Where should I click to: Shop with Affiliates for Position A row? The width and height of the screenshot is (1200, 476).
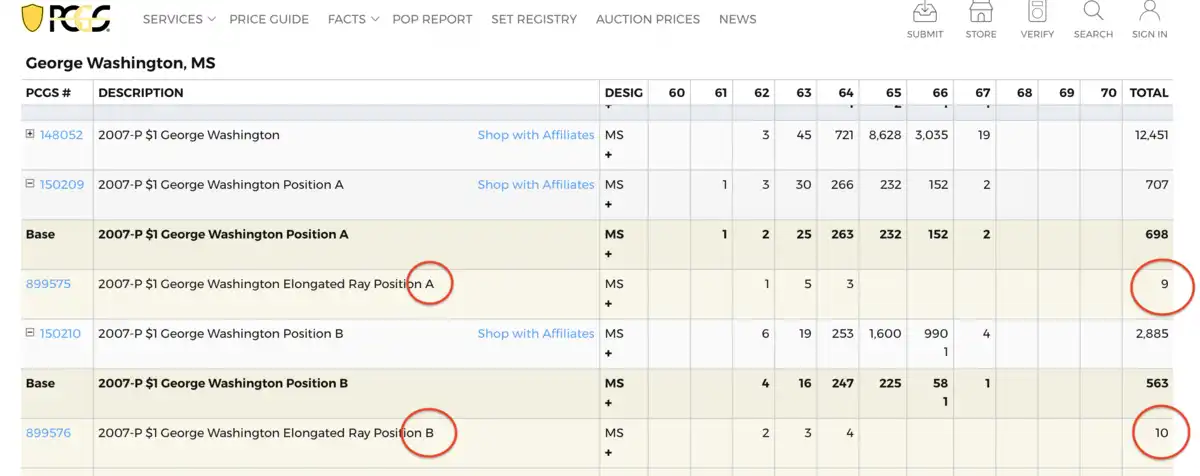point(536,185)
